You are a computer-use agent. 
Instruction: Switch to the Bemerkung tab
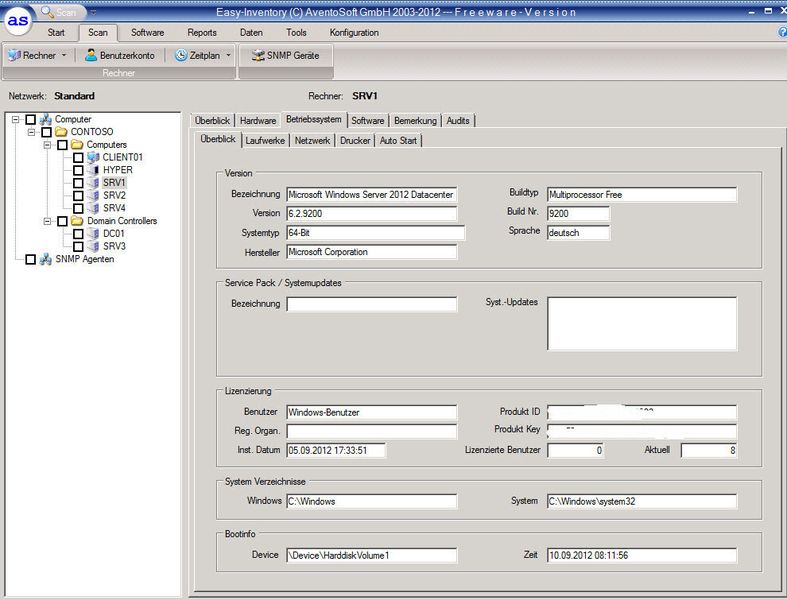pos(416,121)
